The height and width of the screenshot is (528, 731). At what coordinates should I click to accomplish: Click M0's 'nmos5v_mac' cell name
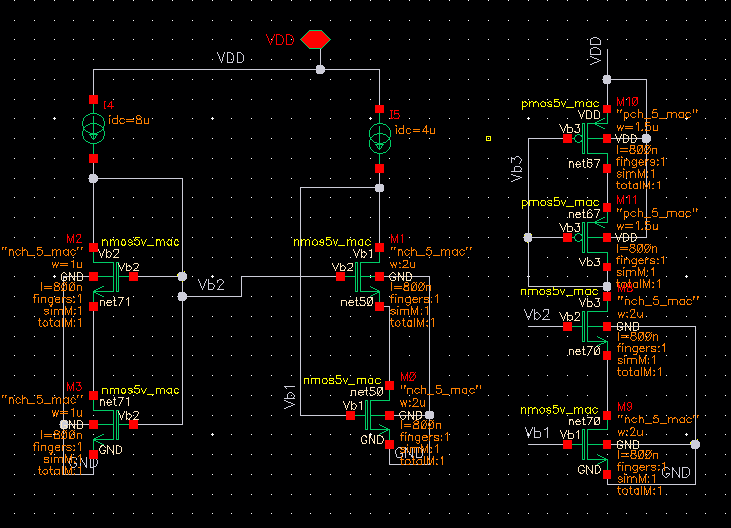click(342, 380)
